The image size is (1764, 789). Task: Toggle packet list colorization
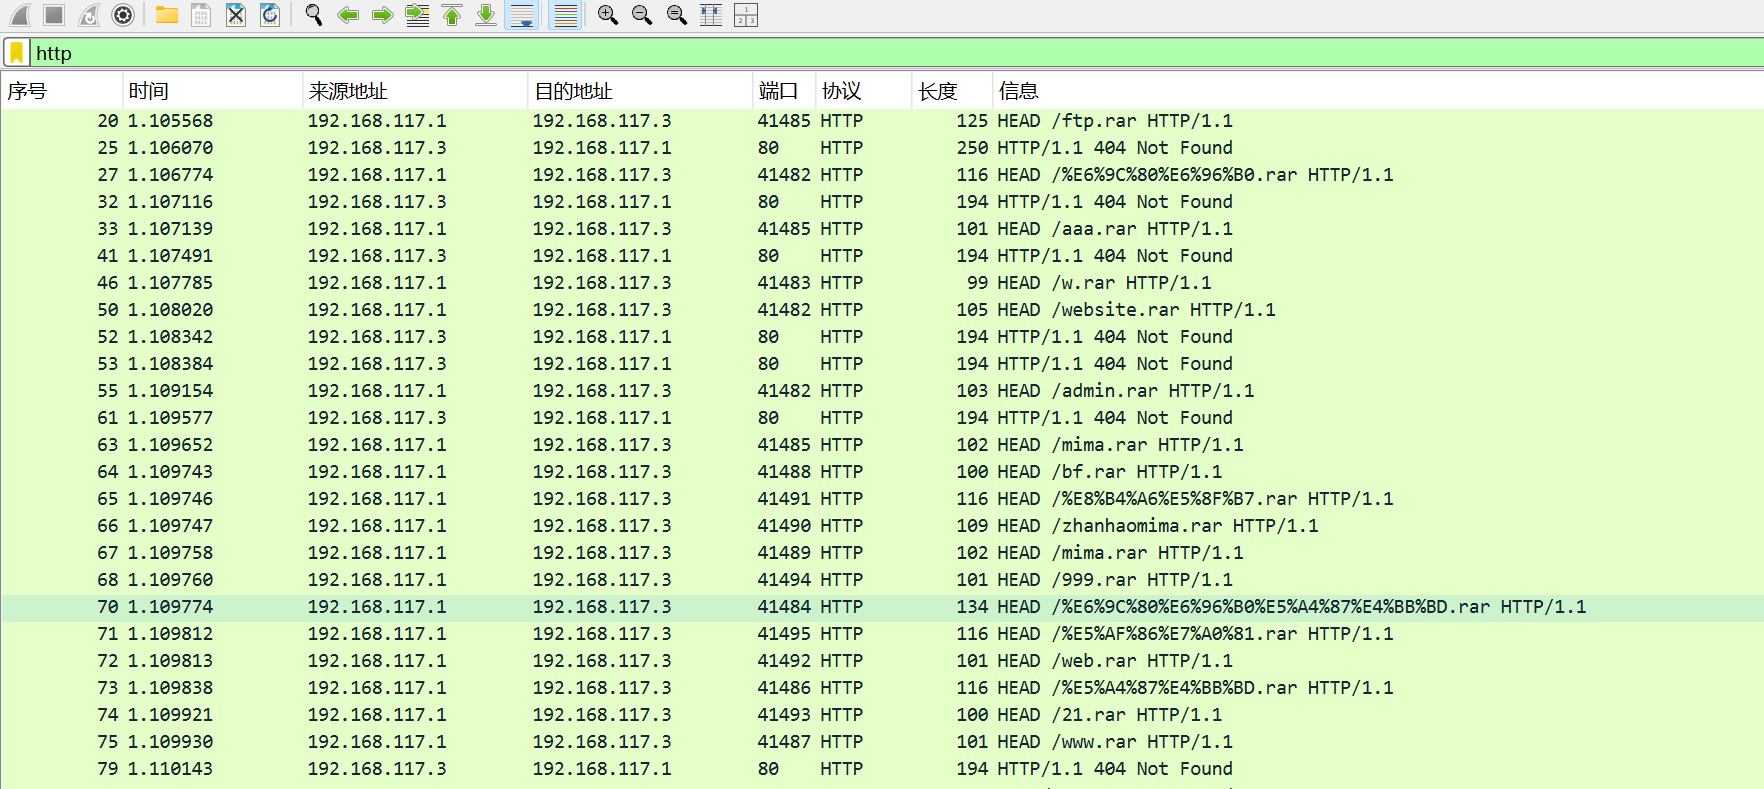[566, 15]
